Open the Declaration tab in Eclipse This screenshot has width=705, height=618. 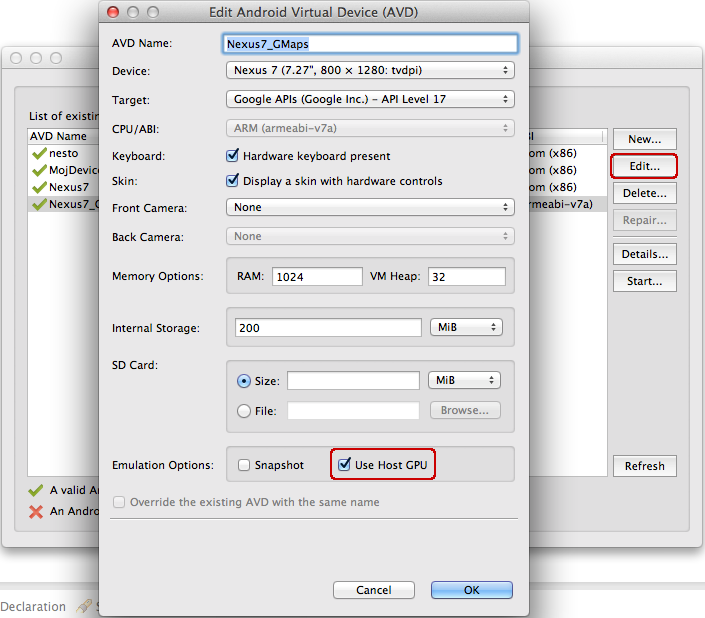[x=33, y=606]
